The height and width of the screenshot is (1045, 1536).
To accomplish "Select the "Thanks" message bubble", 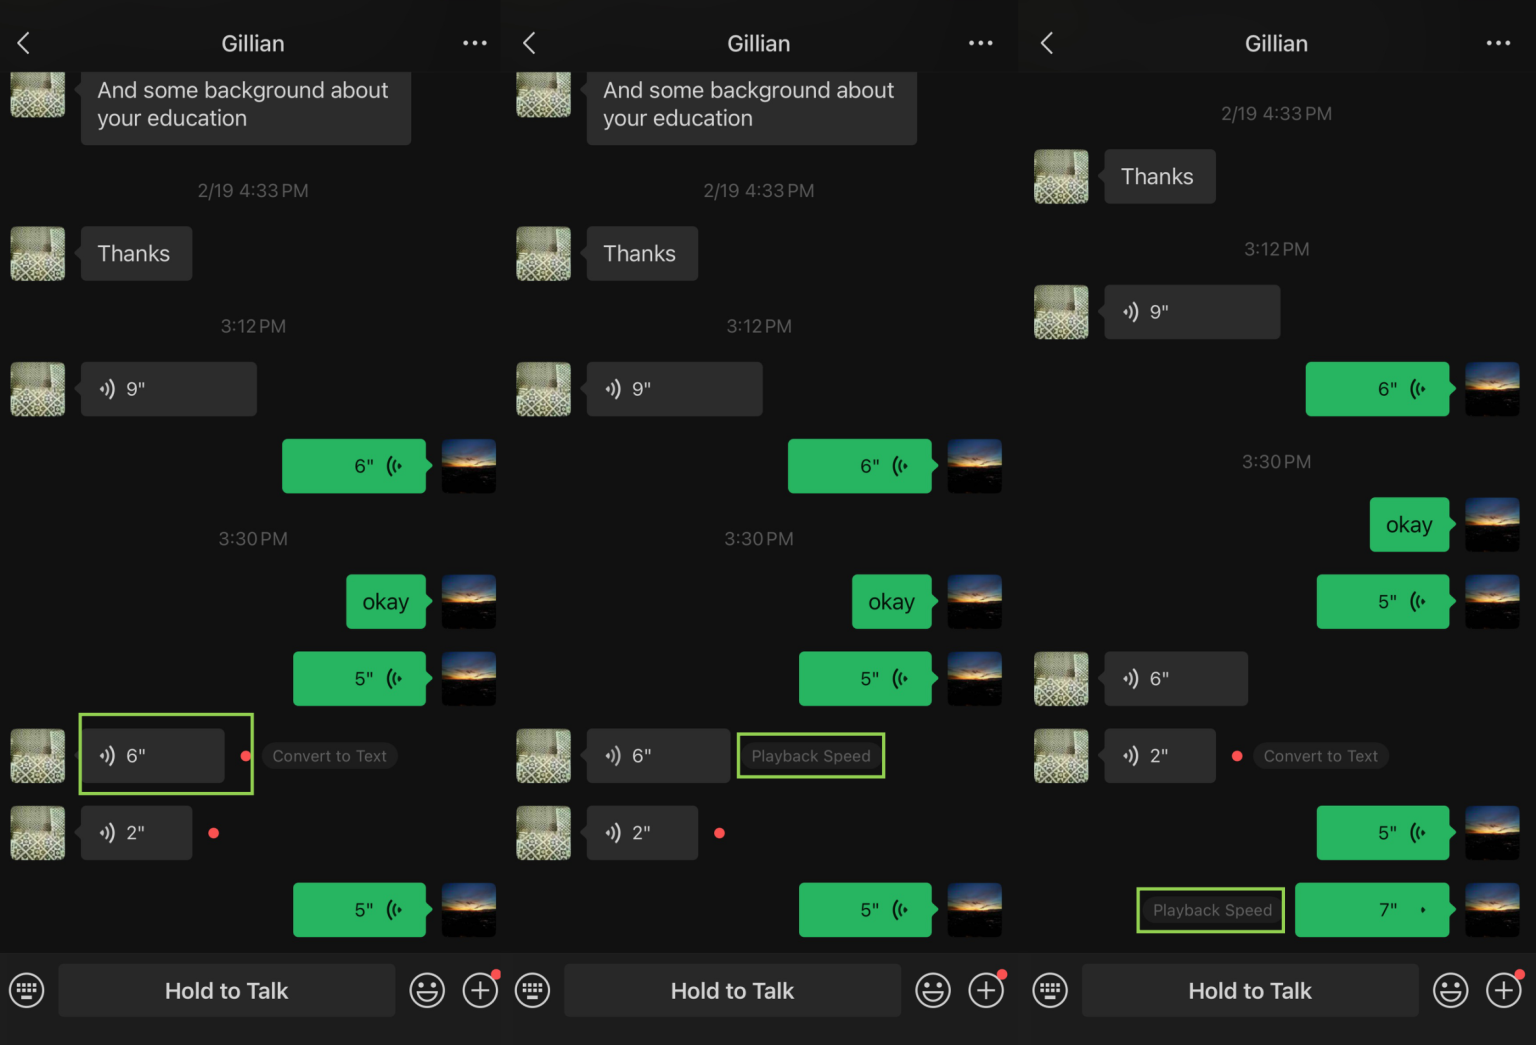I will click(x=136, y=253).
